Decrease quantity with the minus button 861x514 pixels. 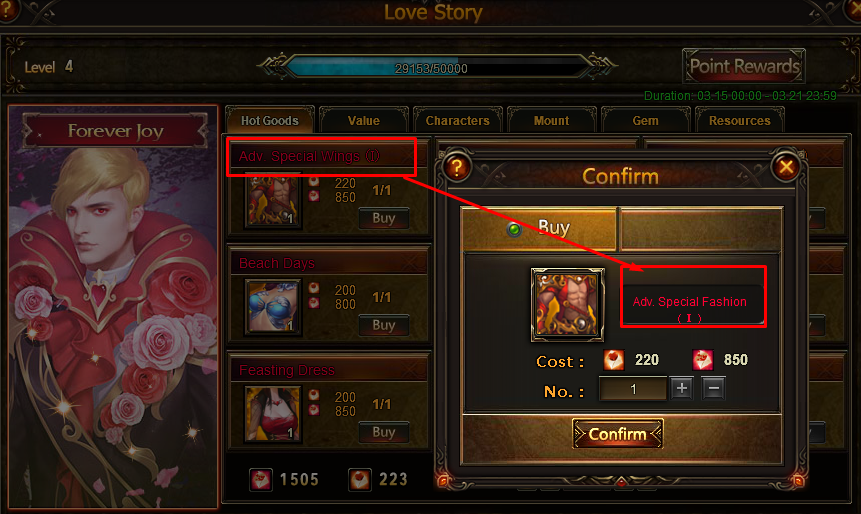pyautogui.click(x=713, y=389)
